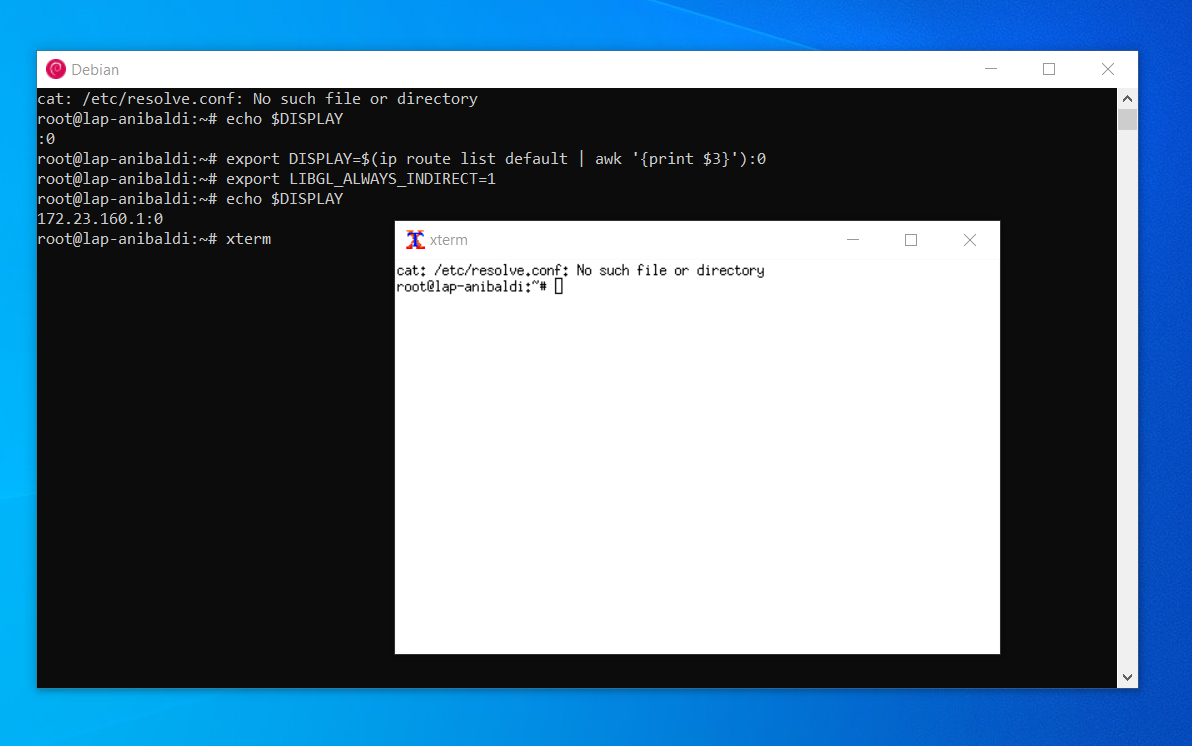Click the resolve.conf error line in xterm

click(x=580, y=270)
